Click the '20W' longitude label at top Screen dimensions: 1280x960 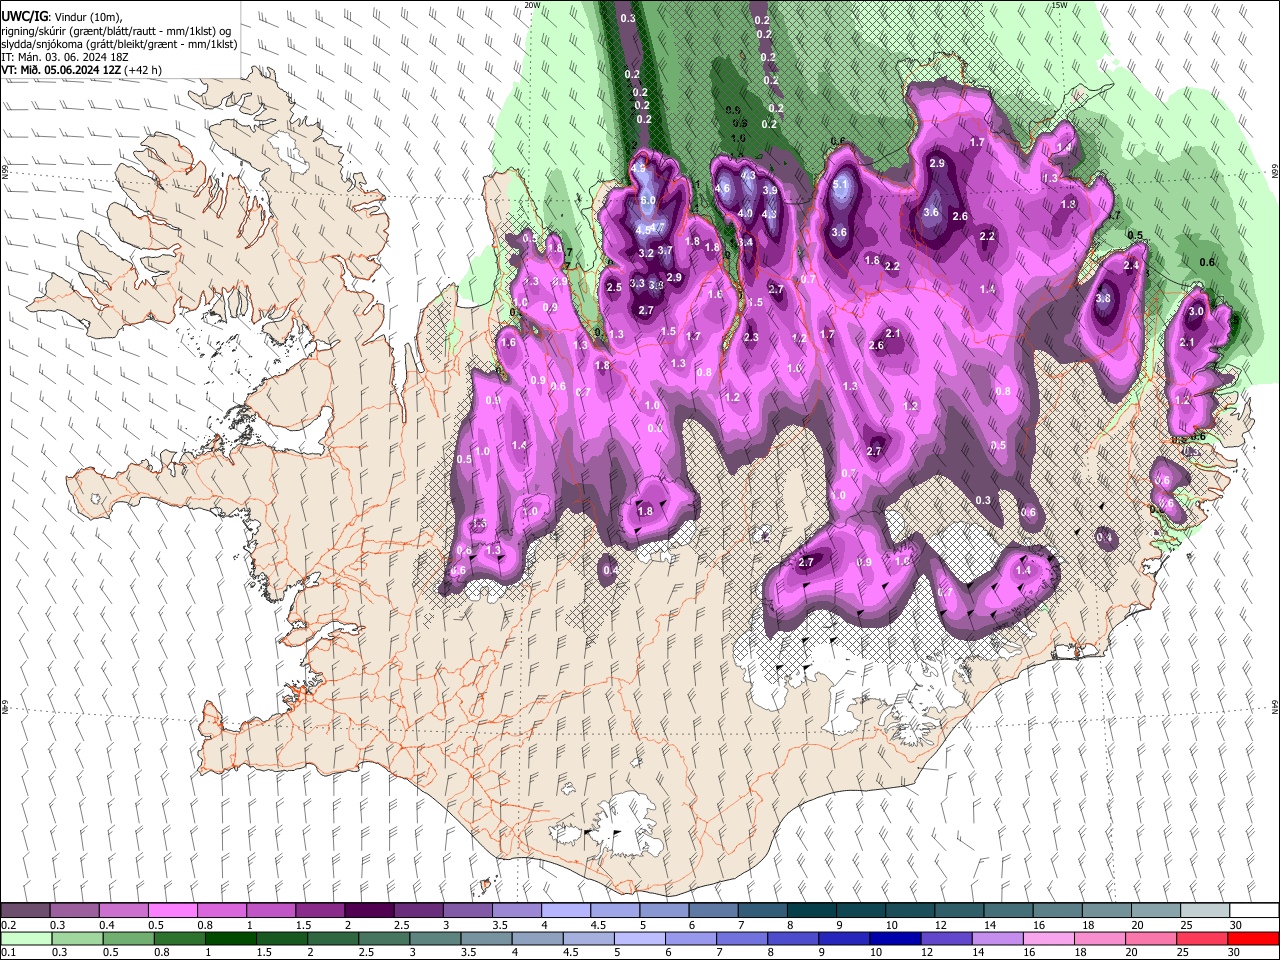(x=532, y=5)
